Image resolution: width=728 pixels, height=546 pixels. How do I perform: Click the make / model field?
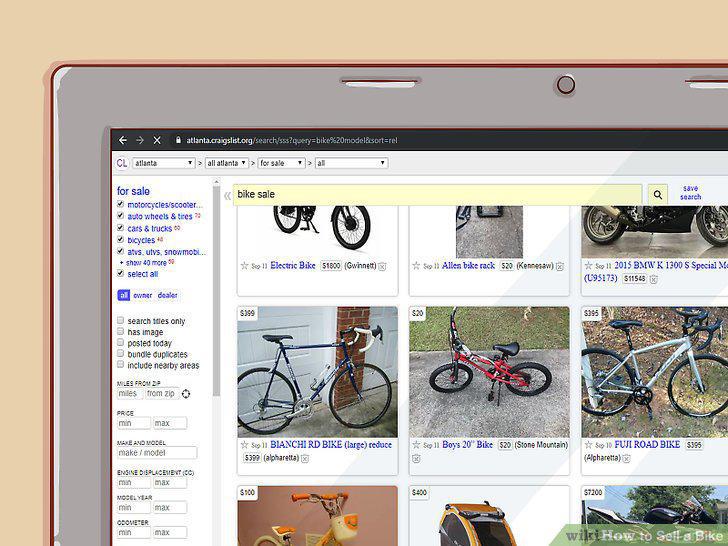(157, 453)
